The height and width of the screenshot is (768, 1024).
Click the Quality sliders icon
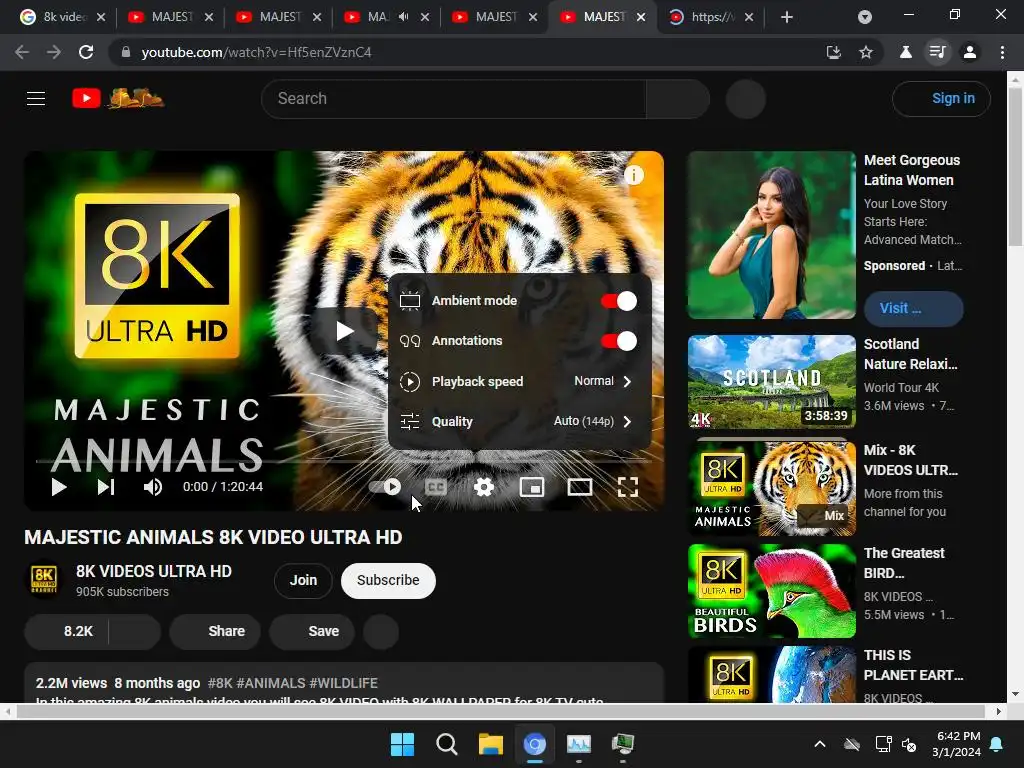[x=410, y=422]
